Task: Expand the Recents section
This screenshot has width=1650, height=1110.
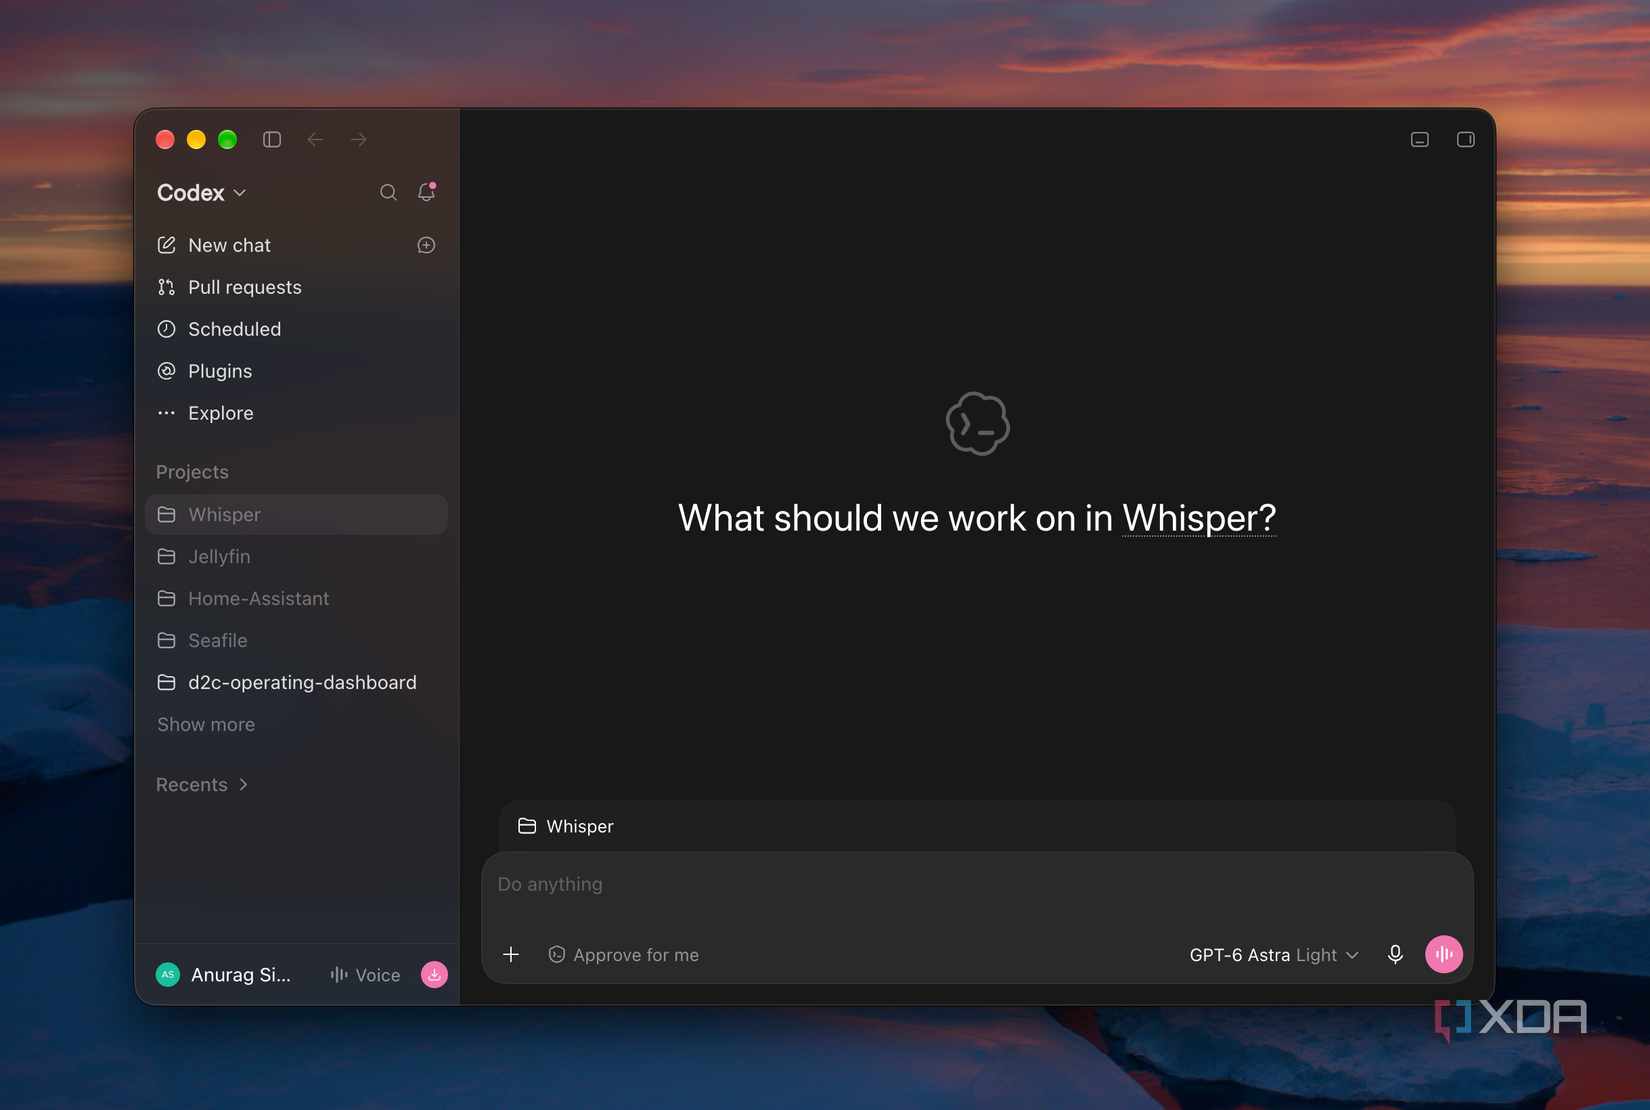Action: click(202, 785)
